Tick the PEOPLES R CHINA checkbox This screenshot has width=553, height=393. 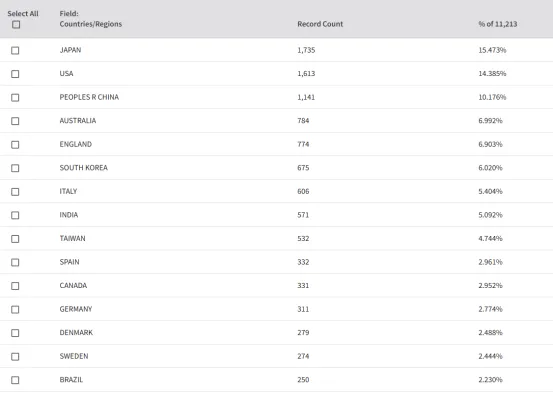15,97
